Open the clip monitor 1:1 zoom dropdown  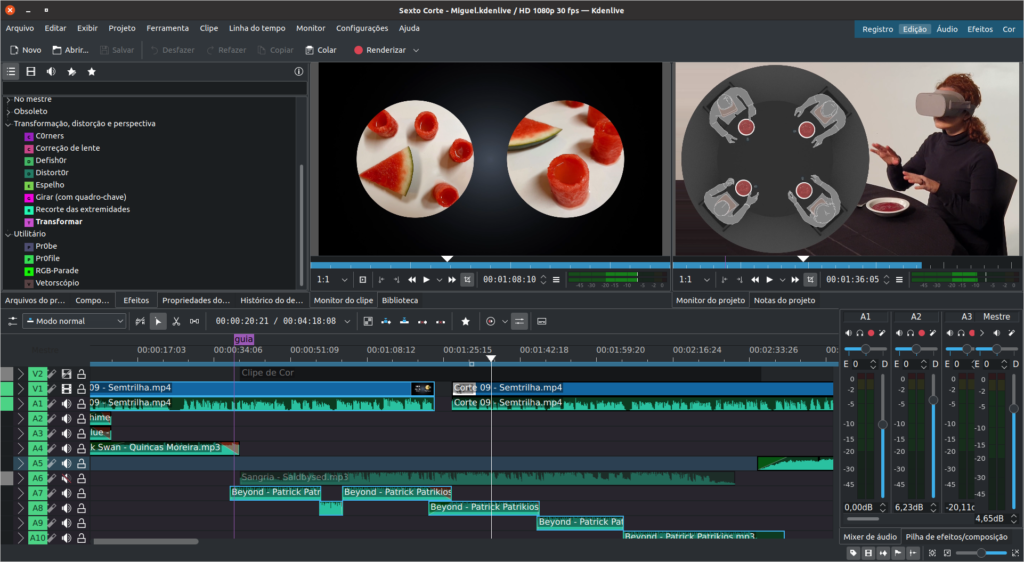pyautogui.click(x=330, y=280)
